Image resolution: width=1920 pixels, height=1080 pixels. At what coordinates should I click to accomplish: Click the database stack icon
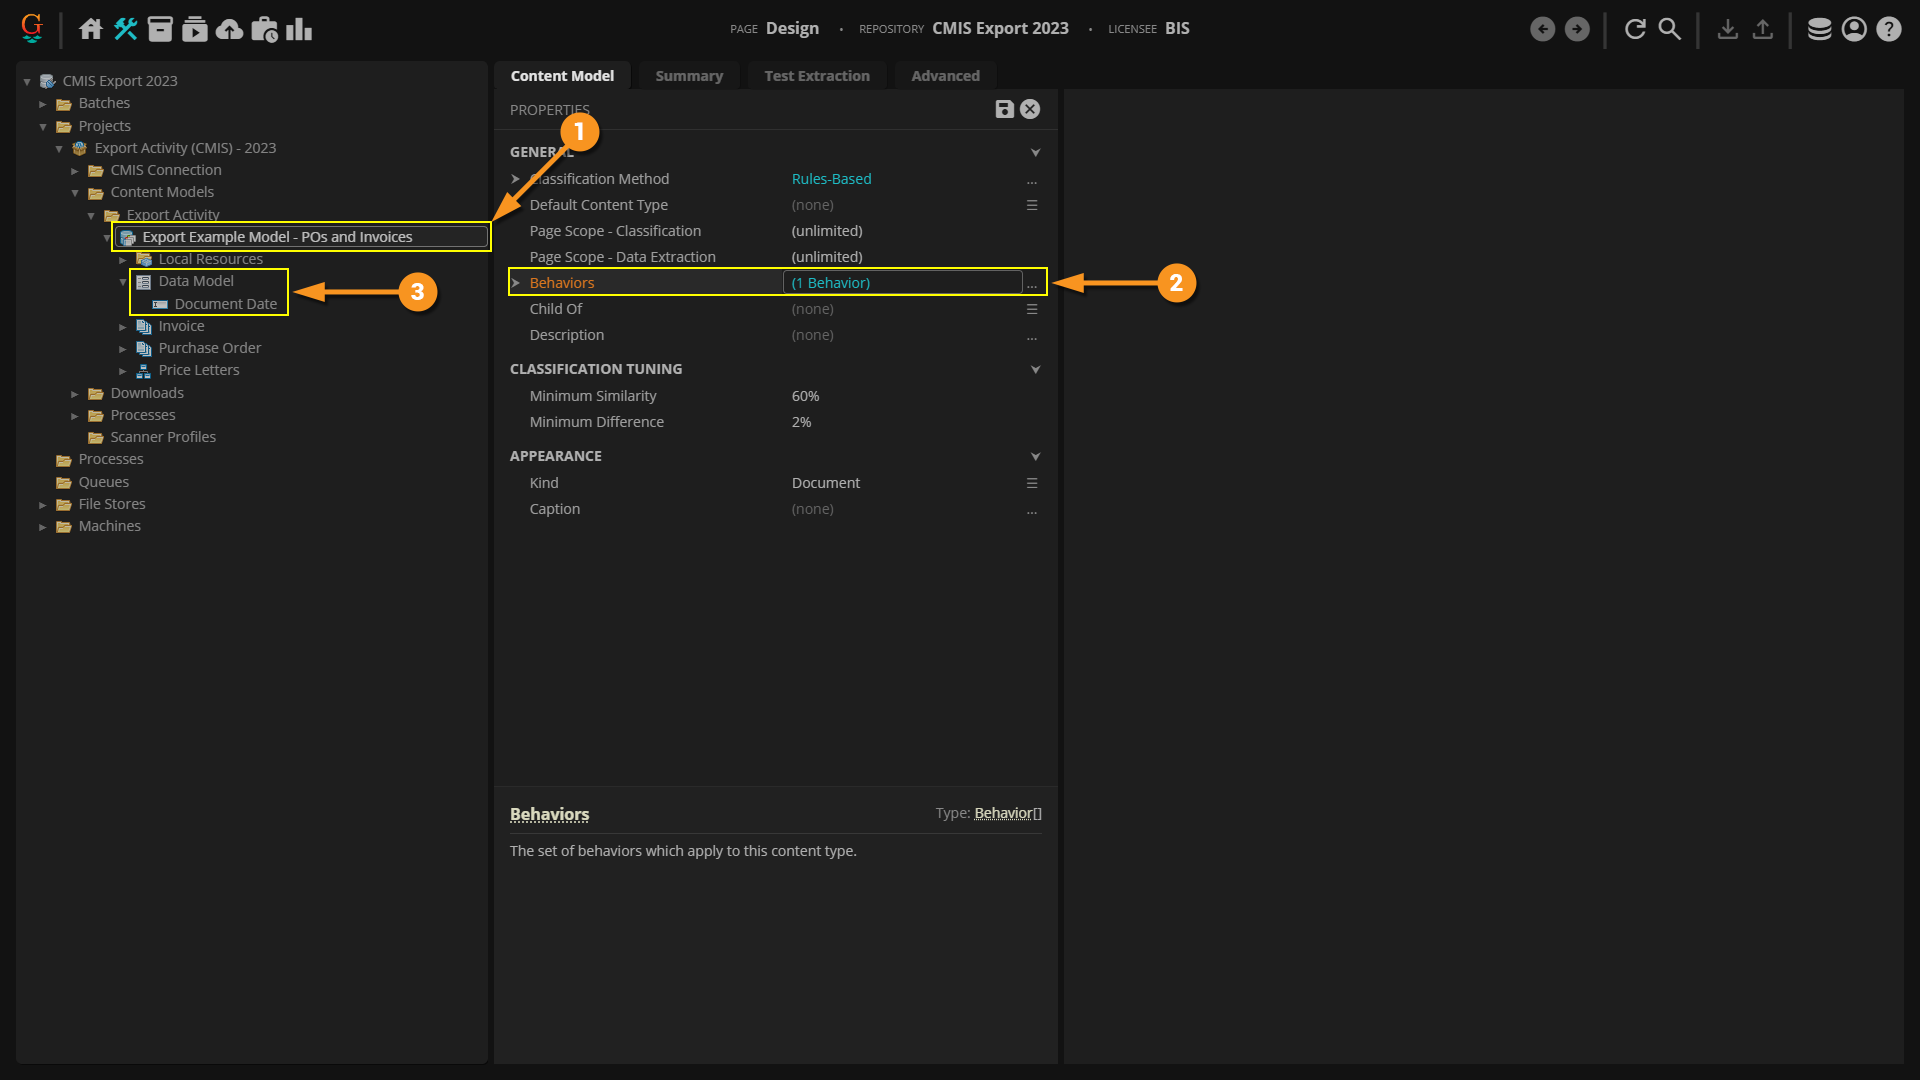(x=1819, y=29)
